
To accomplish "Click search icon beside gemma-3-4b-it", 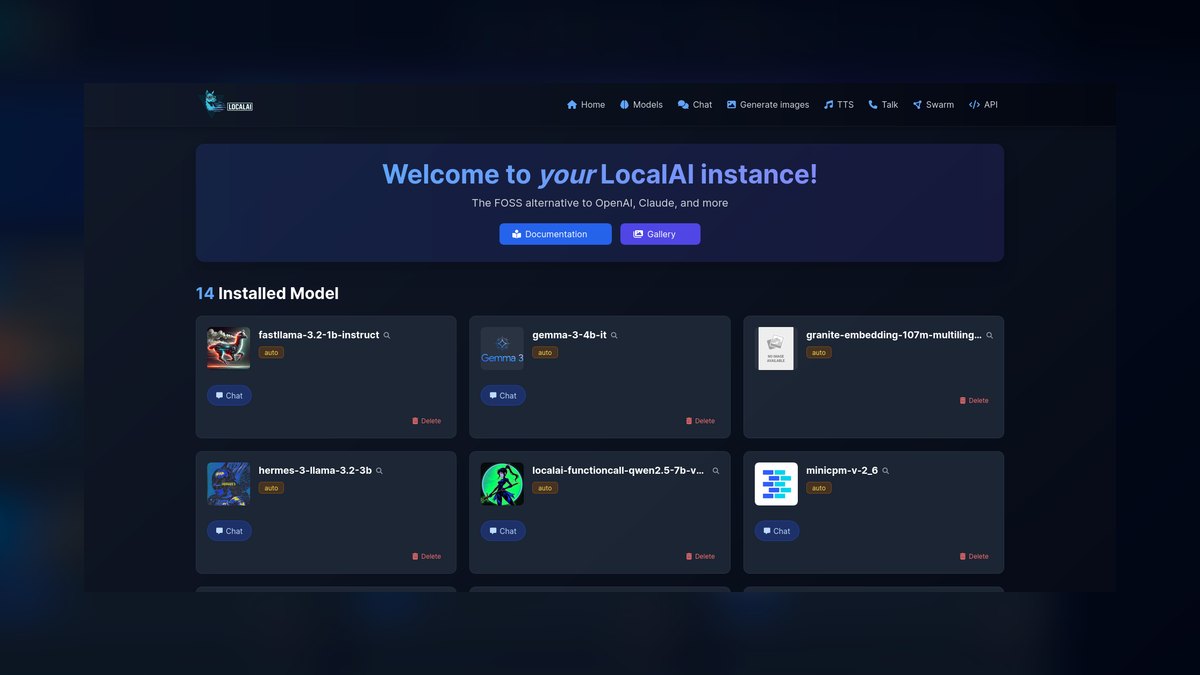I will click(x=614, y=336).
